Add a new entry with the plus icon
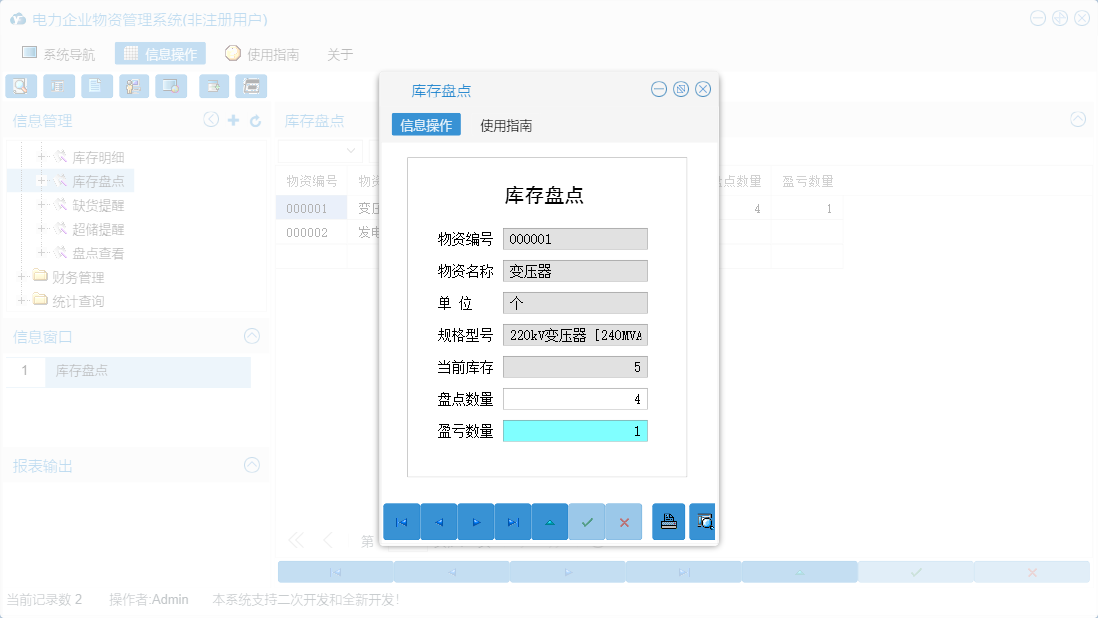The height and width of the screenshot is (618, 1098). pyautogui.click(x=231, y=119)
